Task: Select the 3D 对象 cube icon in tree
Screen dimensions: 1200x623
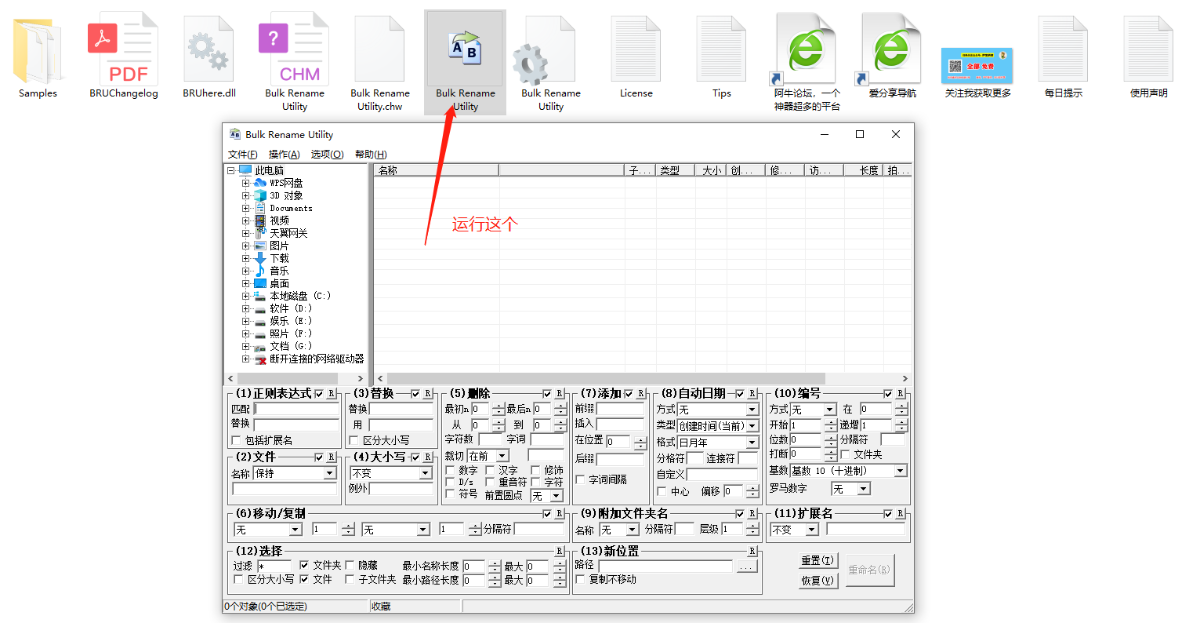Action: (260, 196)
